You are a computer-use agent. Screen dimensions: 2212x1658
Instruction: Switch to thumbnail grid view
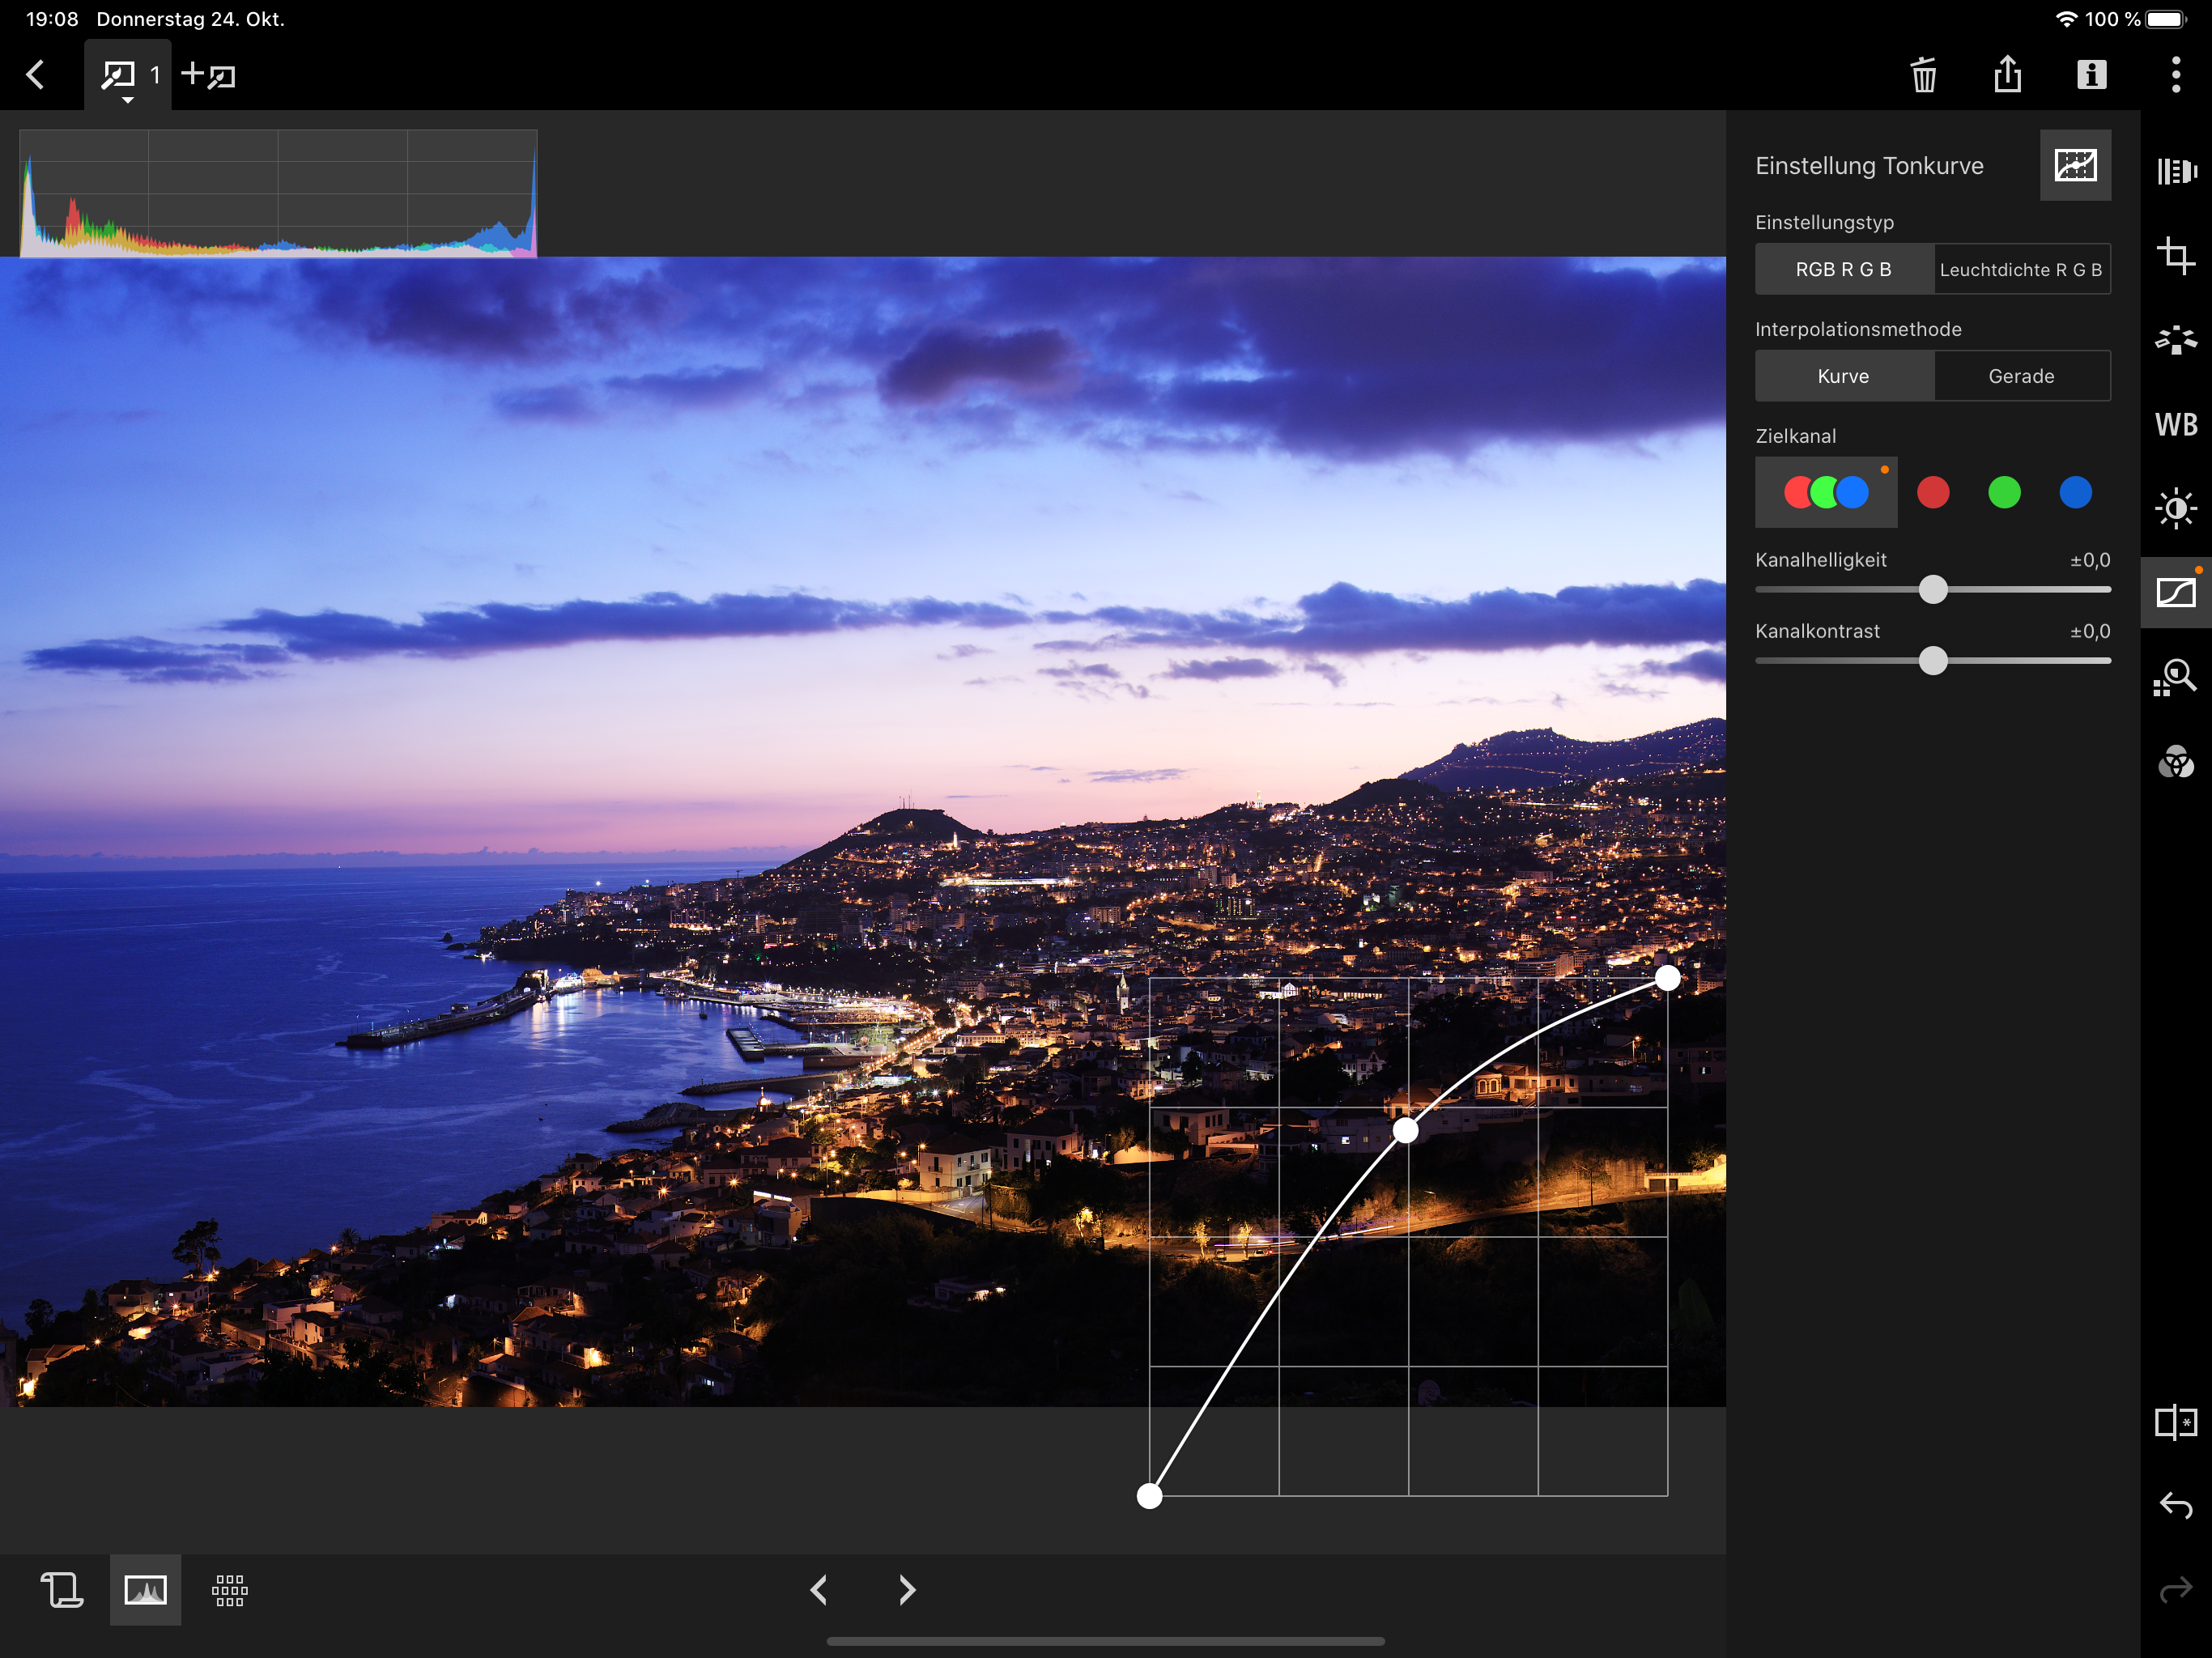point(230,1589)
